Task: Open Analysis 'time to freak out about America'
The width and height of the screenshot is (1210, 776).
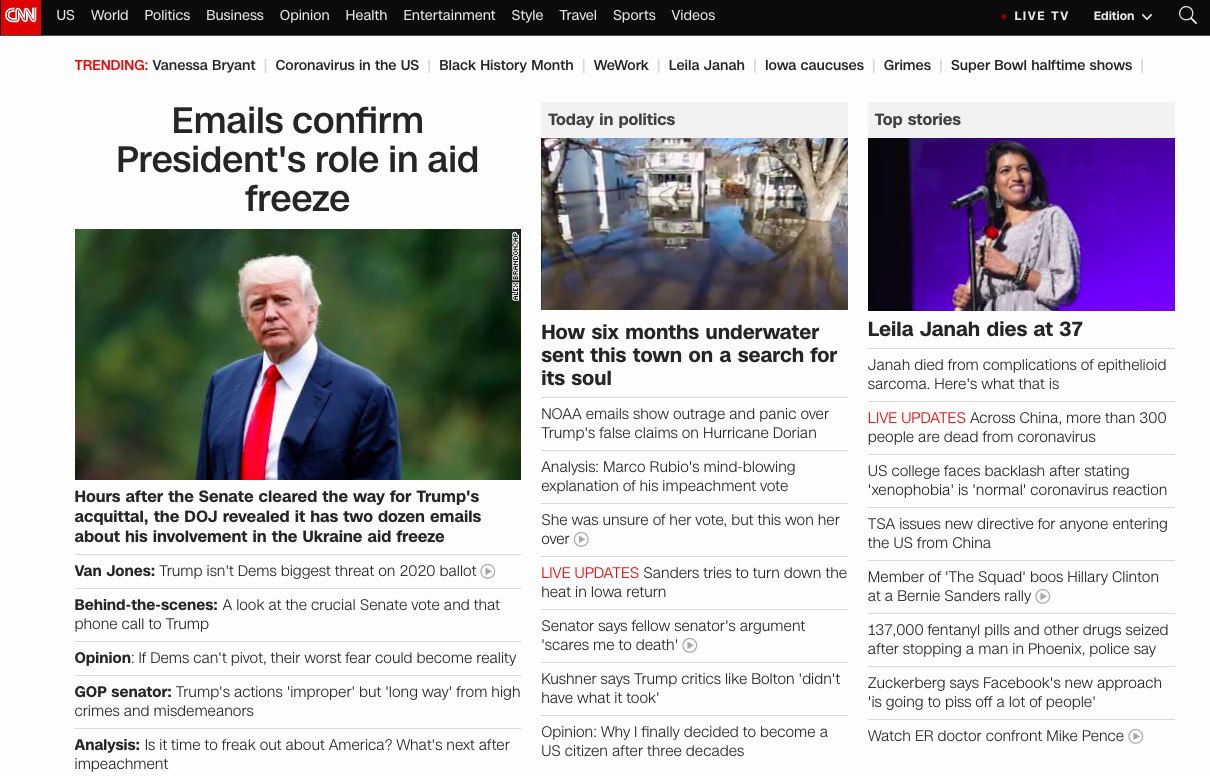Action: coord(292,754)
